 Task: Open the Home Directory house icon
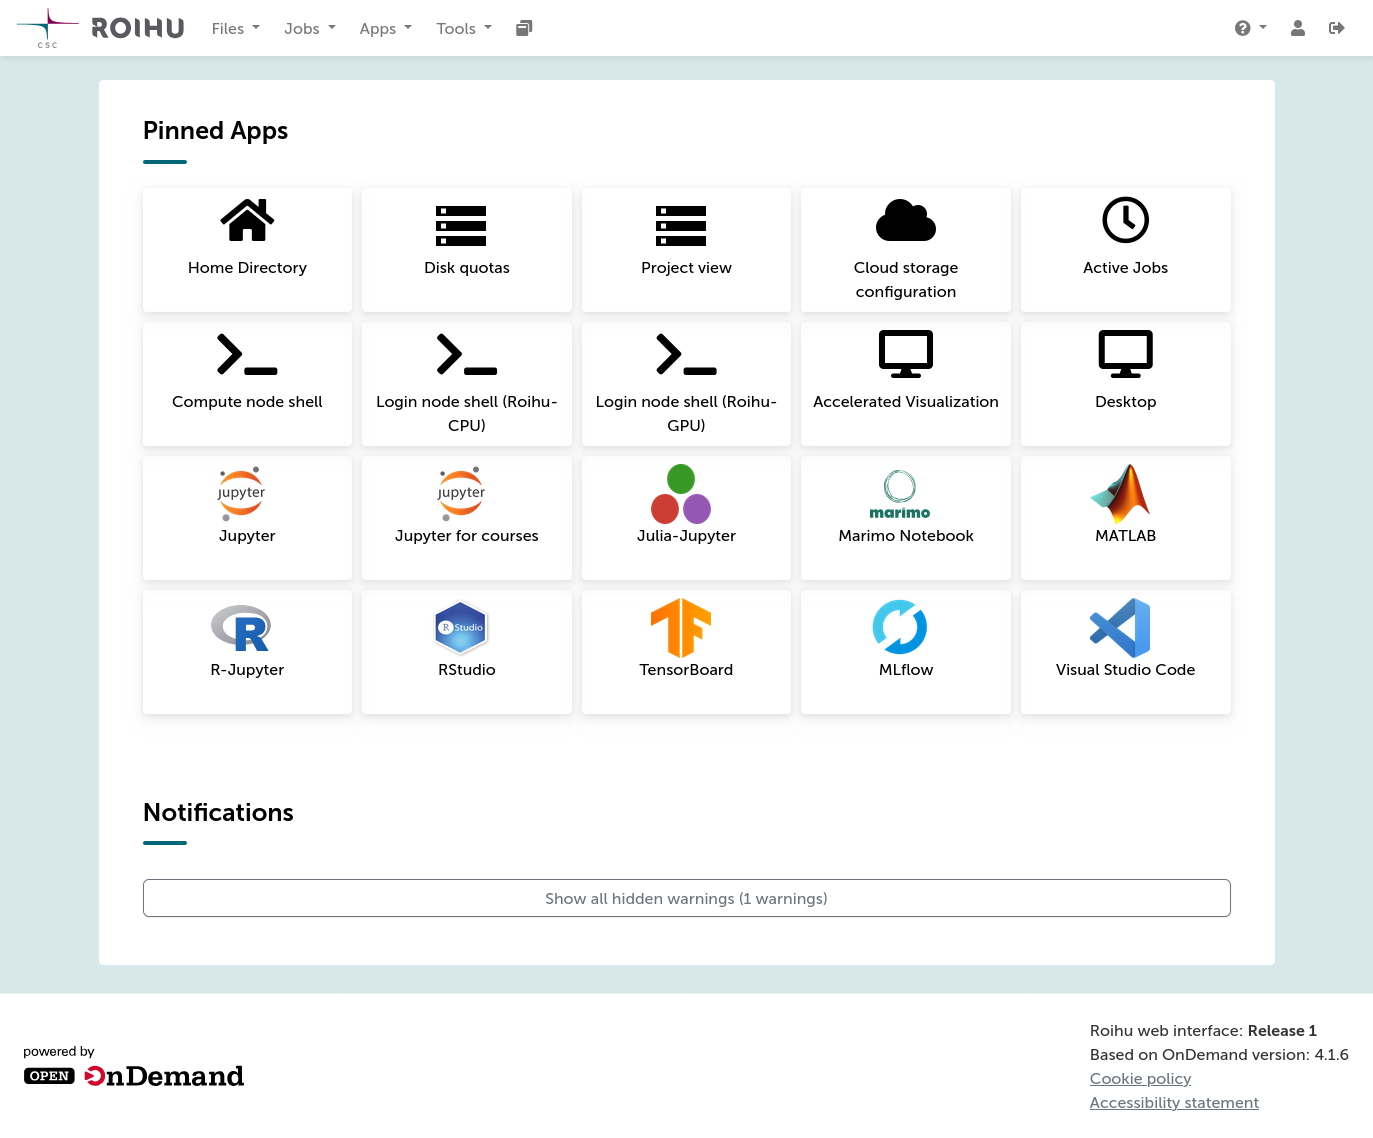247,220
